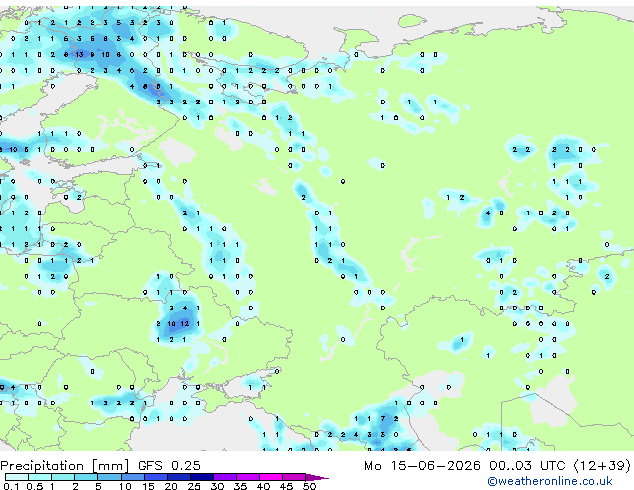634x490 pixels.
Task: Click the legend label '30'
Action: [217, 486]
